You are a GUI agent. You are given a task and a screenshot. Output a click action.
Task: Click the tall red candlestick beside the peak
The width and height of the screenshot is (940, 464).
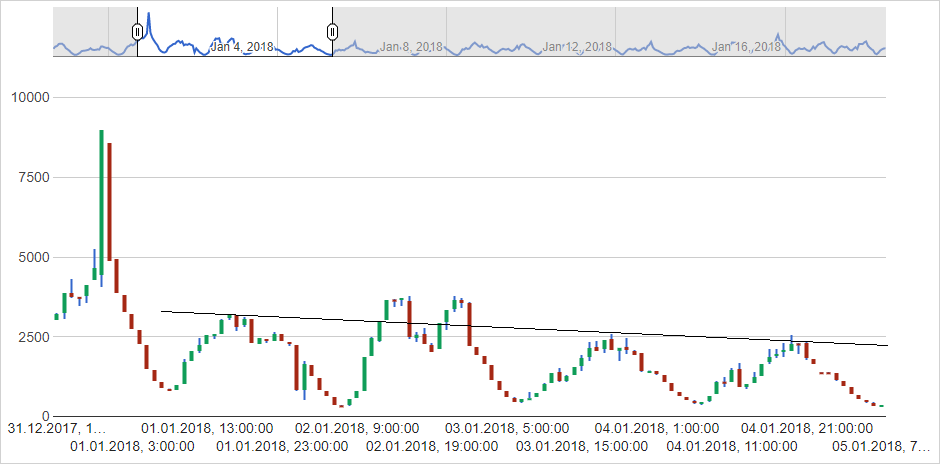tap(110, 201)
